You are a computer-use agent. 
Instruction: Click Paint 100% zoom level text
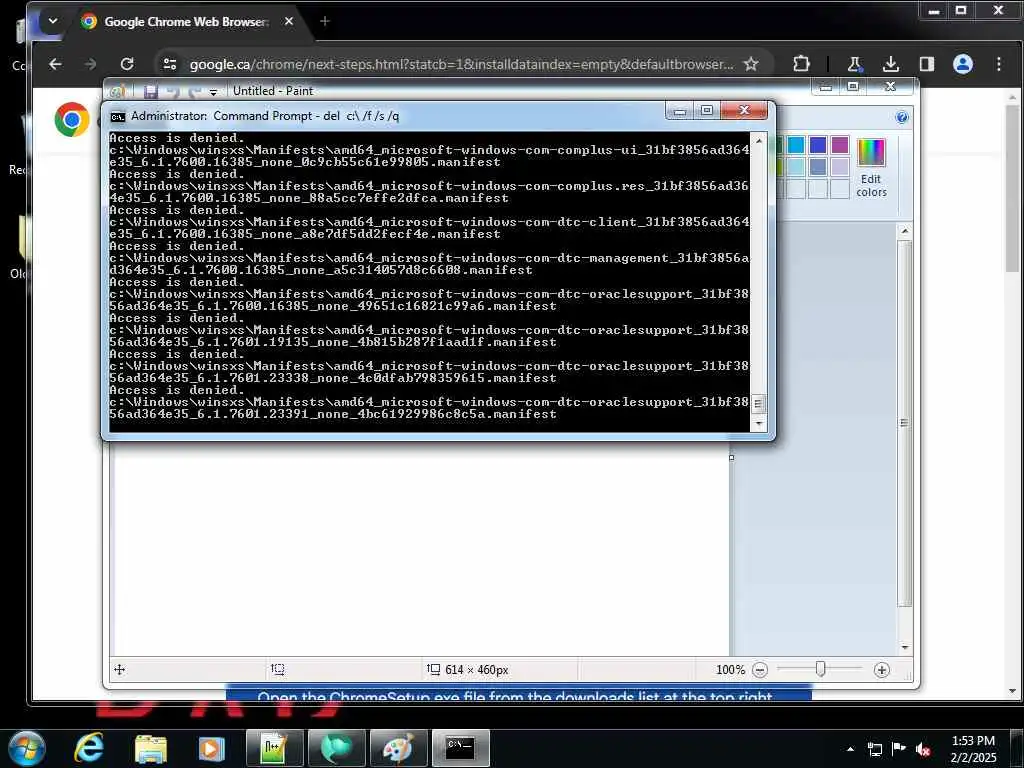730,669
